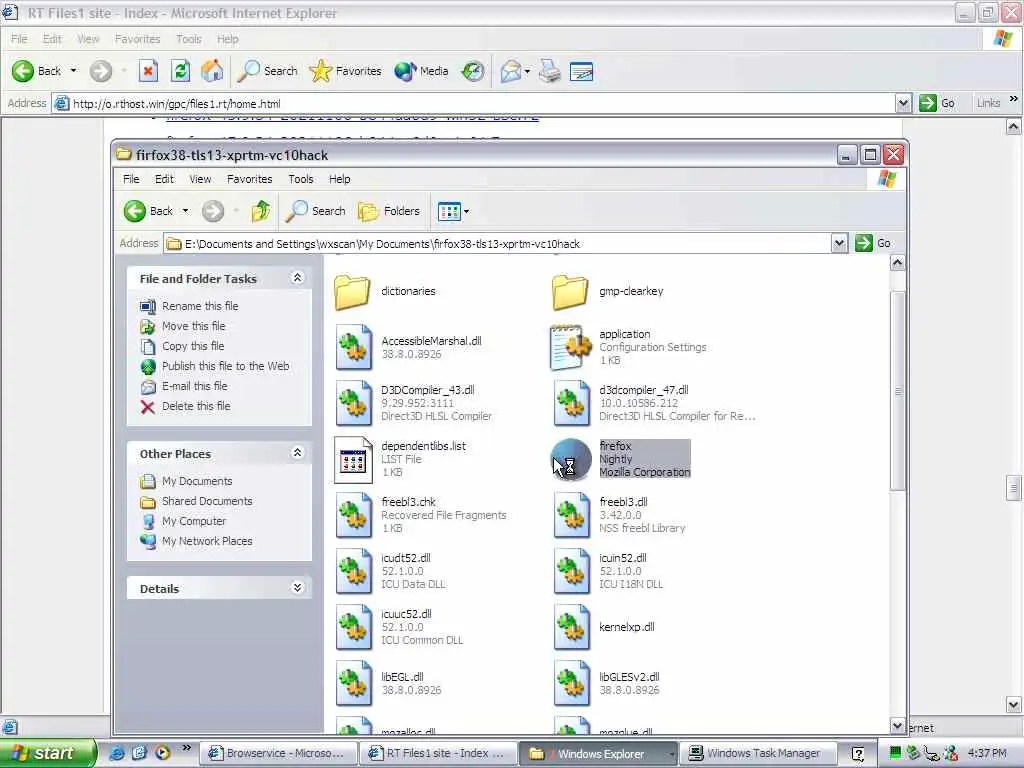Toggle Folders pane in Explorer window
The width and height of the screenshot is (1024, 768).
(x=389, y=211)
